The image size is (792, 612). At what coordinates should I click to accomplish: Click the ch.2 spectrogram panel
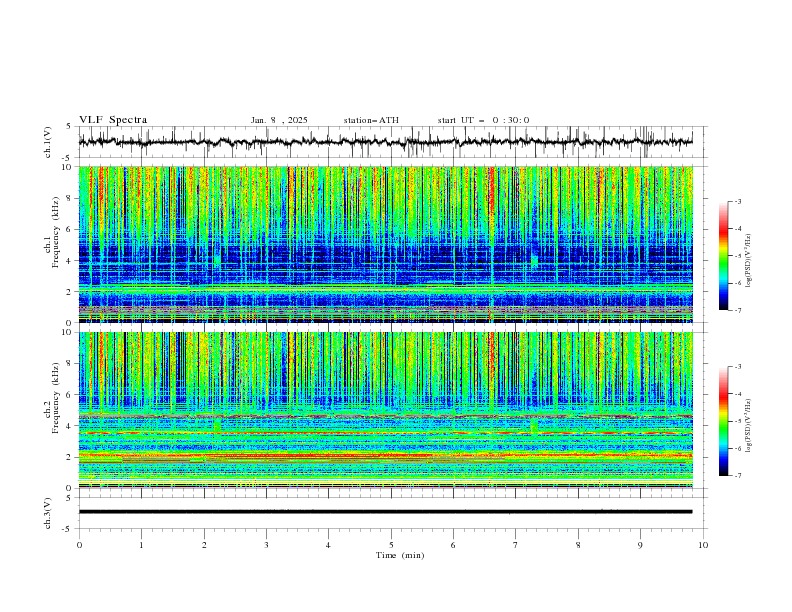point(386,410)
